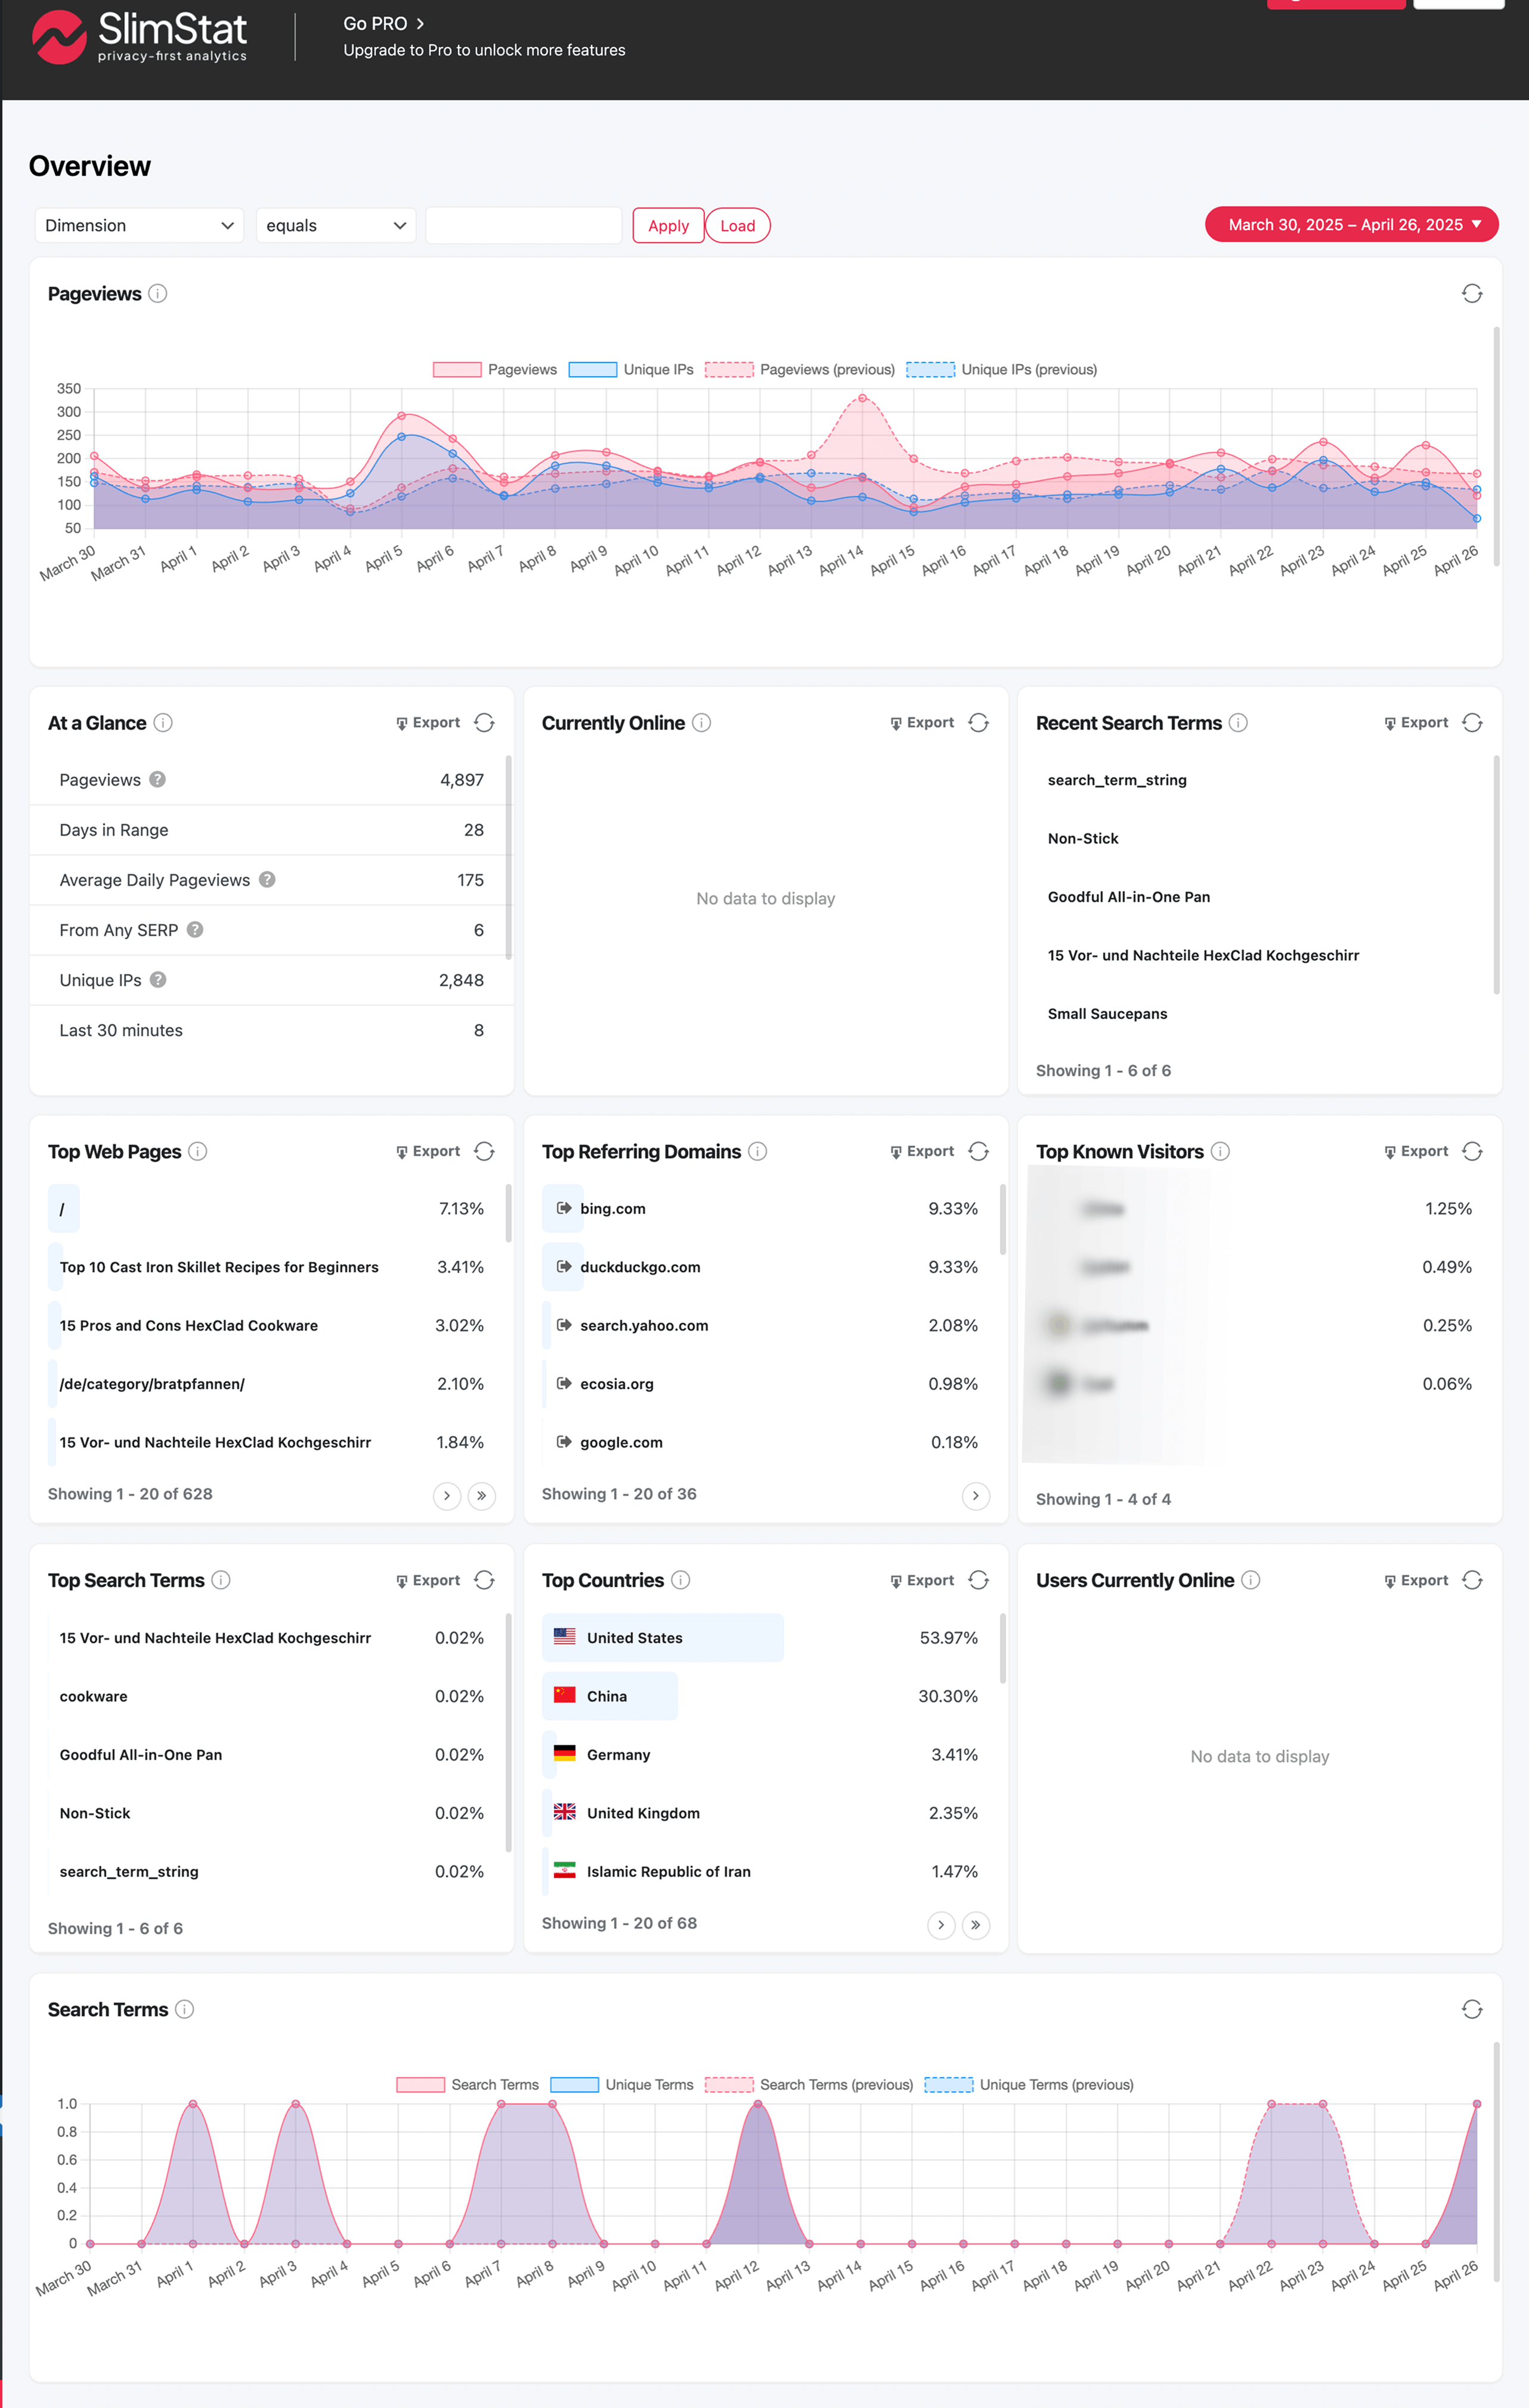Viewport: 1529px width, 2408px height.
Task: Click the Load filter button
Action: tap(738, 226)
